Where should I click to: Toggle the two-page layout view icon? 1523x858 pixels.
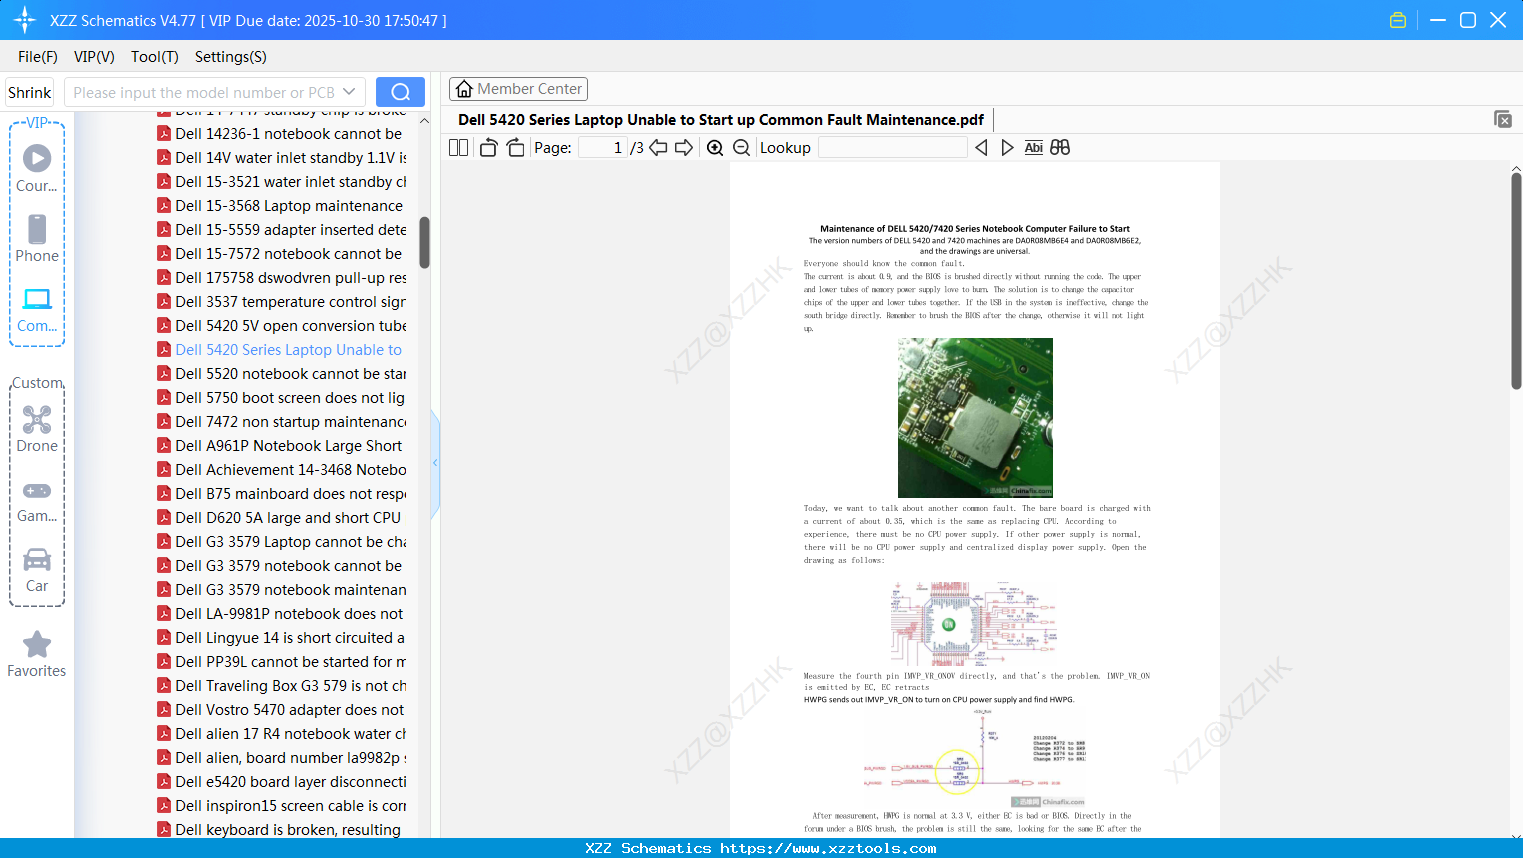tap(458, 148)
